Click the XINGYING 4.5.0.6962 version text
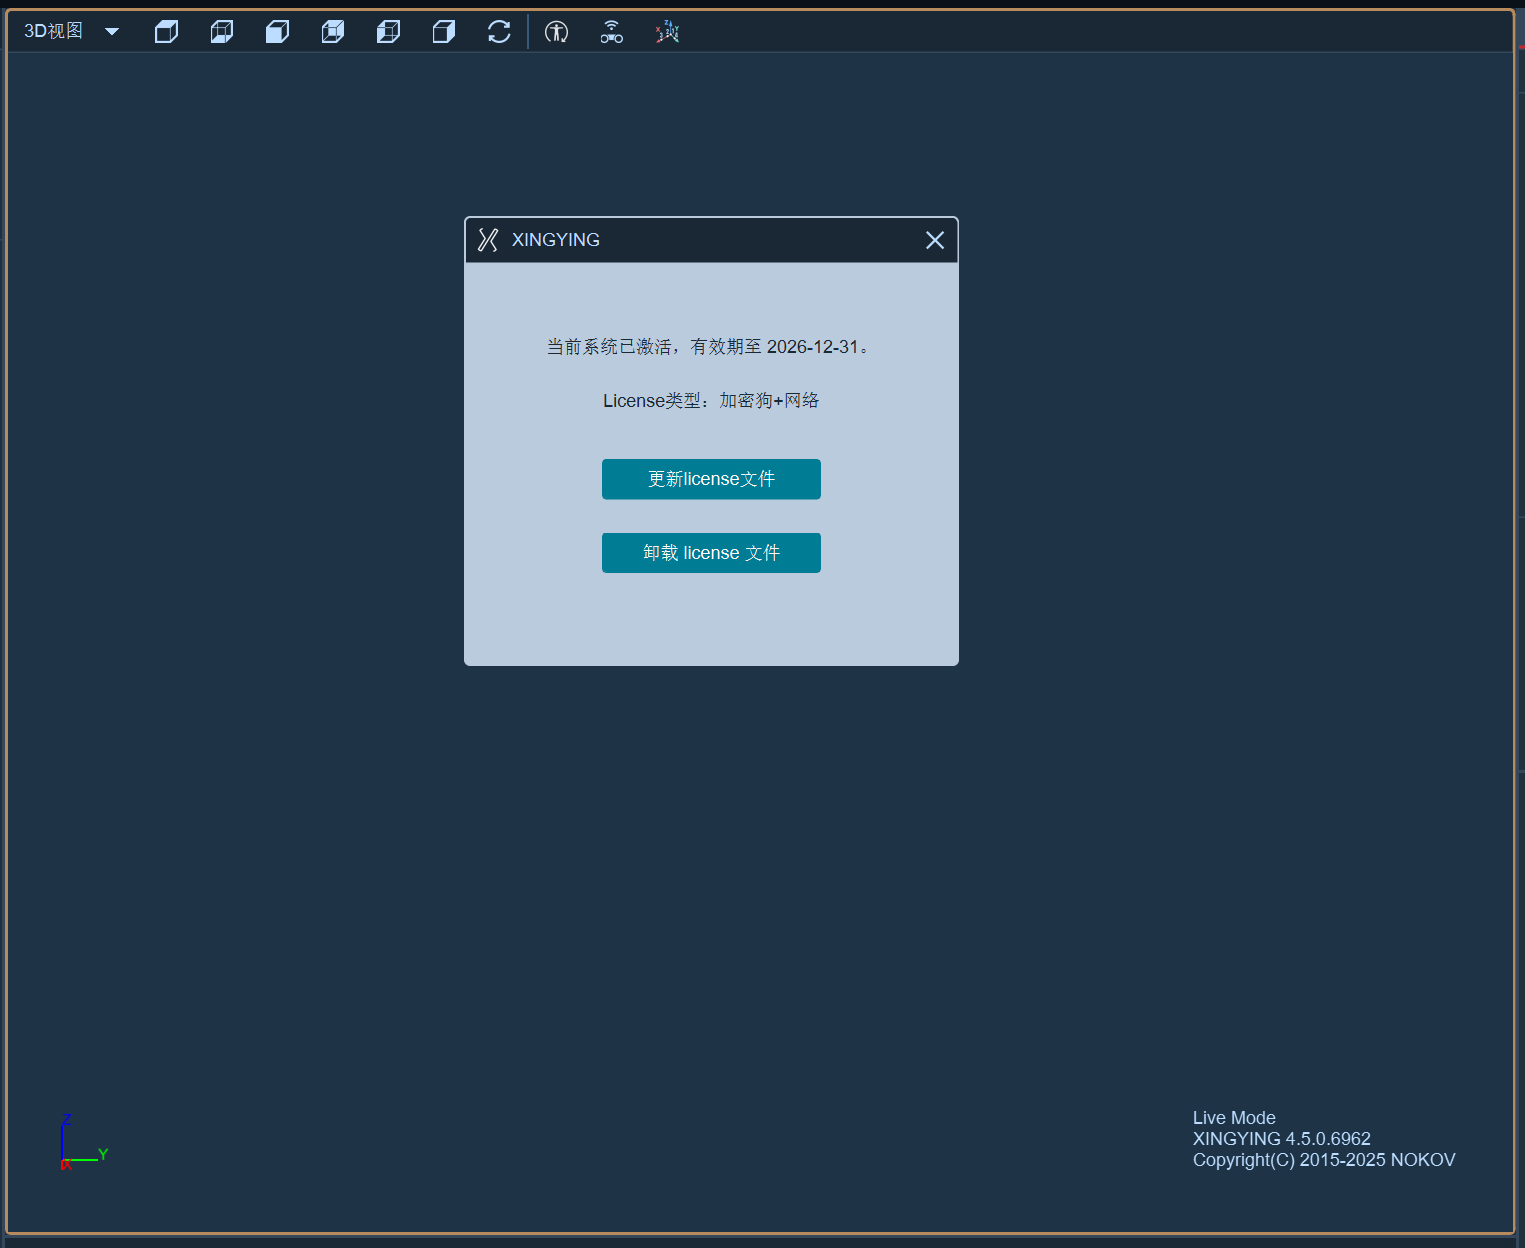The height and width of the screenshot is (1248, 1525). [x=1281, y=1139]
